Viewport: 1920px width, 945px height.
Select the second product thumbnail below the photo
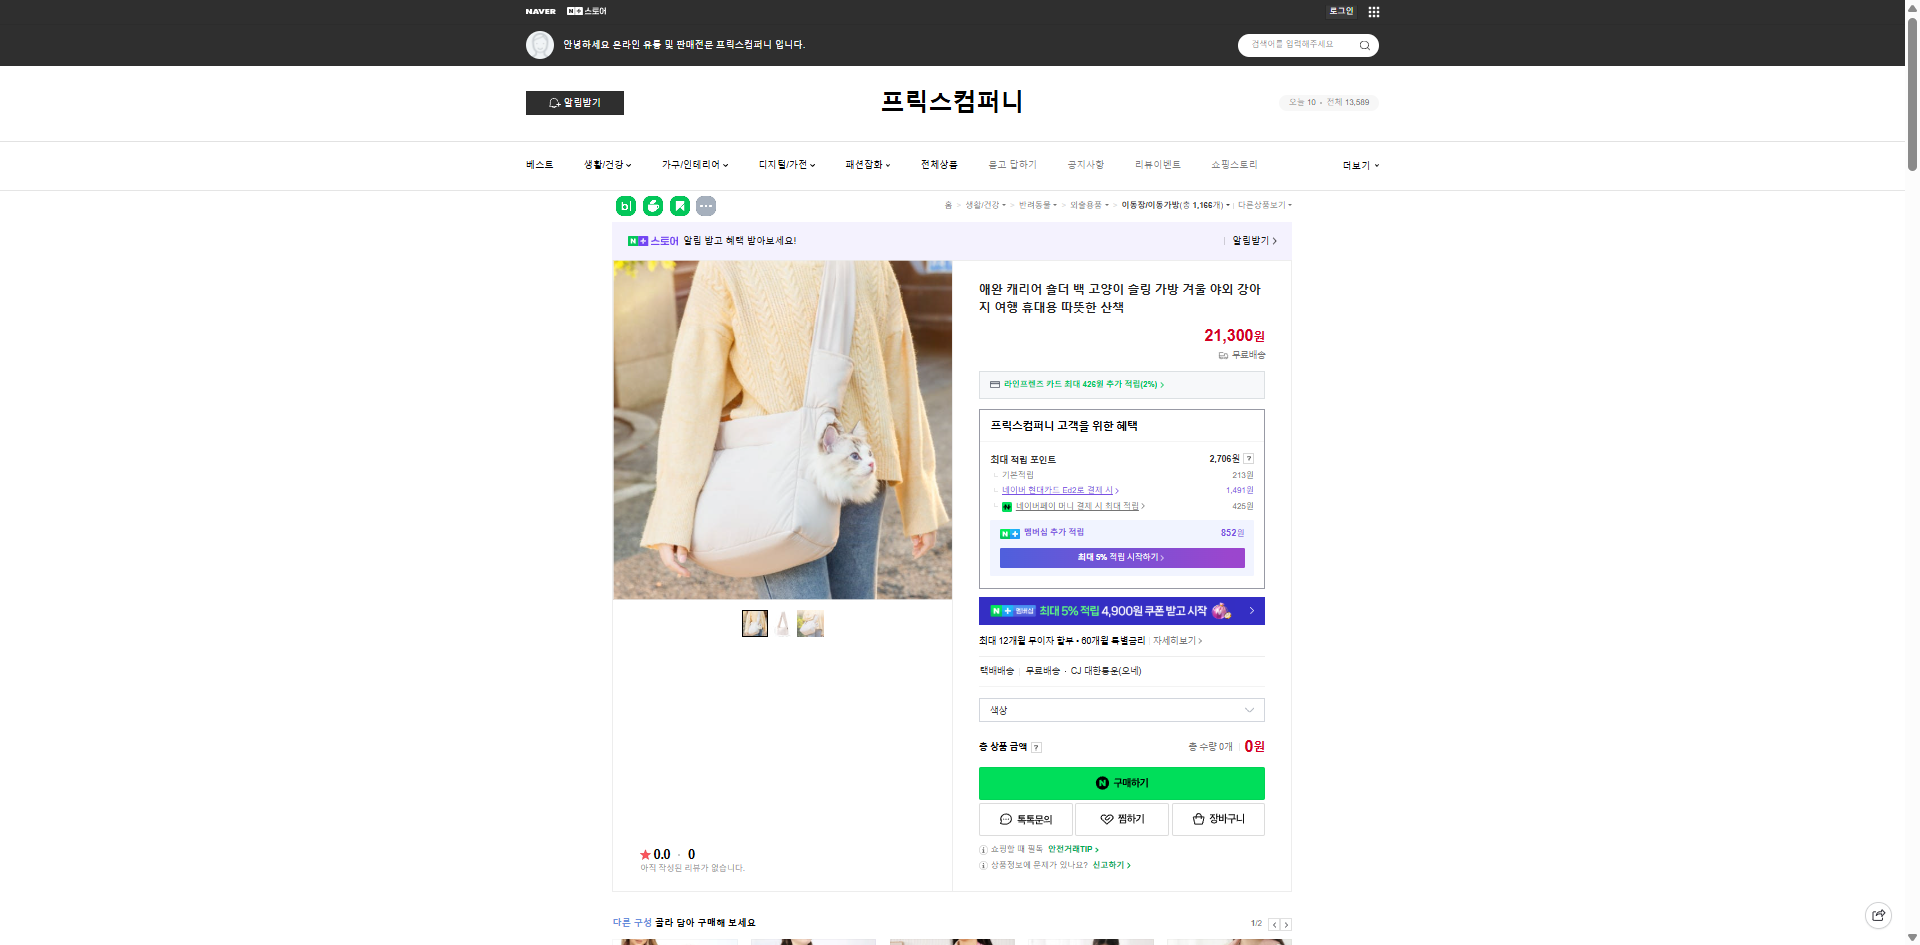[x=782, y=622]
